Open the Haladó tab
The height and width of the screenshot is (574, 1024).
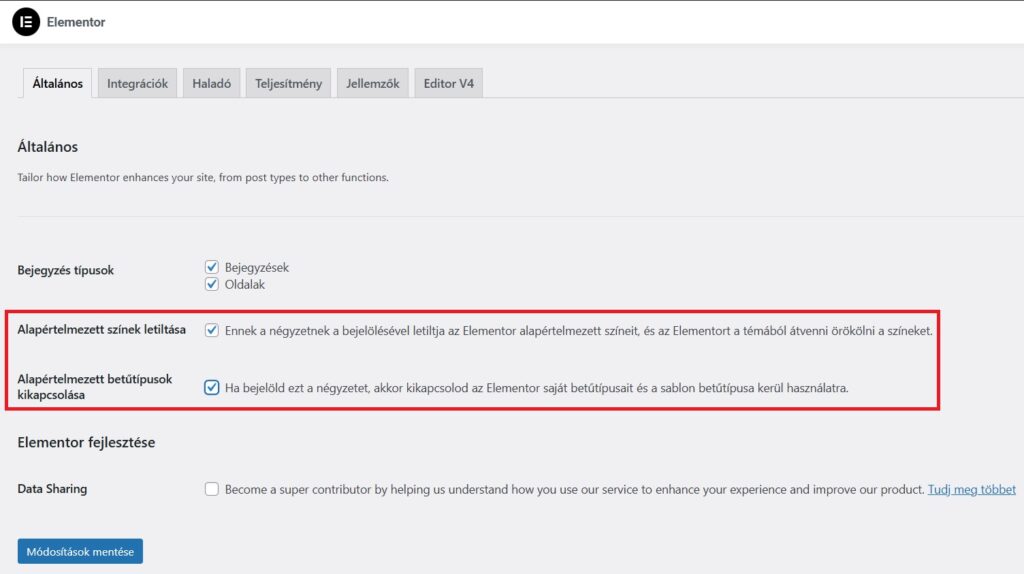click(211, 84)
